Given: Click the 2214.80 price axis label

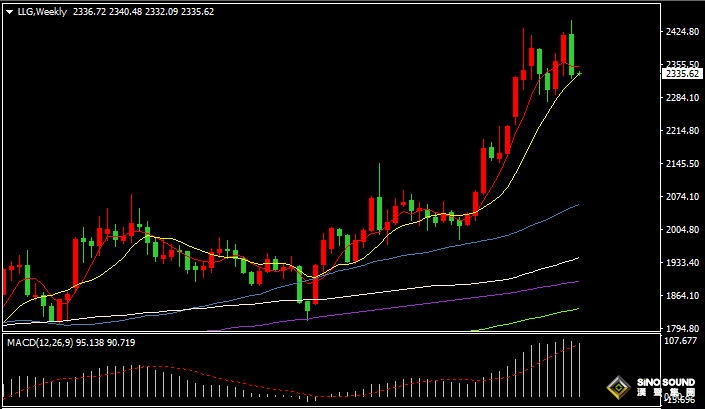Looking at the screenshot, I should click(681, 131).
